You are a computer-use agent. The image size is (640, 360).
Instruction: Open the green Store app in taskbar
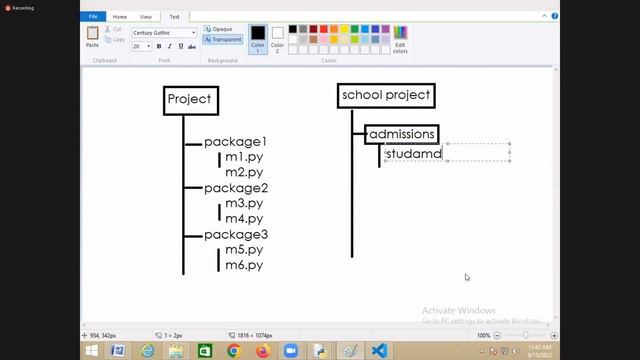point(205,351)
